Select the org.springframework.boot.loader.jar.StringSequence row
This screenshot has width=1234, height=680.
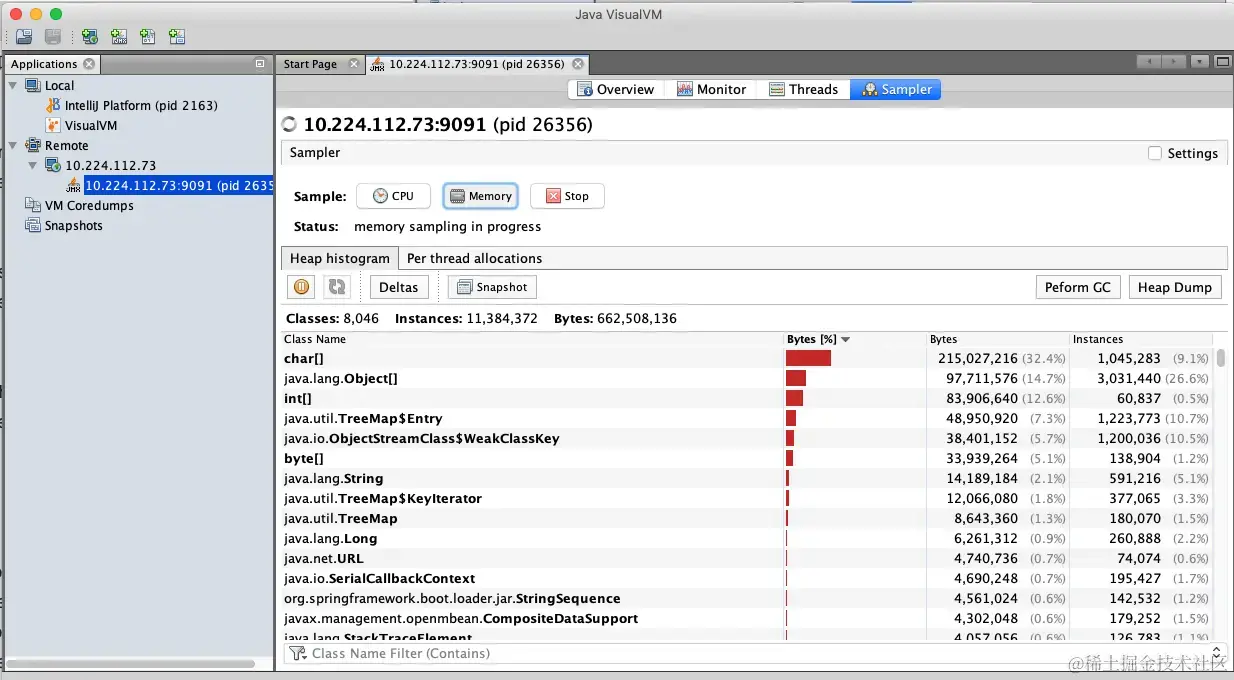[x=748, y=598]
